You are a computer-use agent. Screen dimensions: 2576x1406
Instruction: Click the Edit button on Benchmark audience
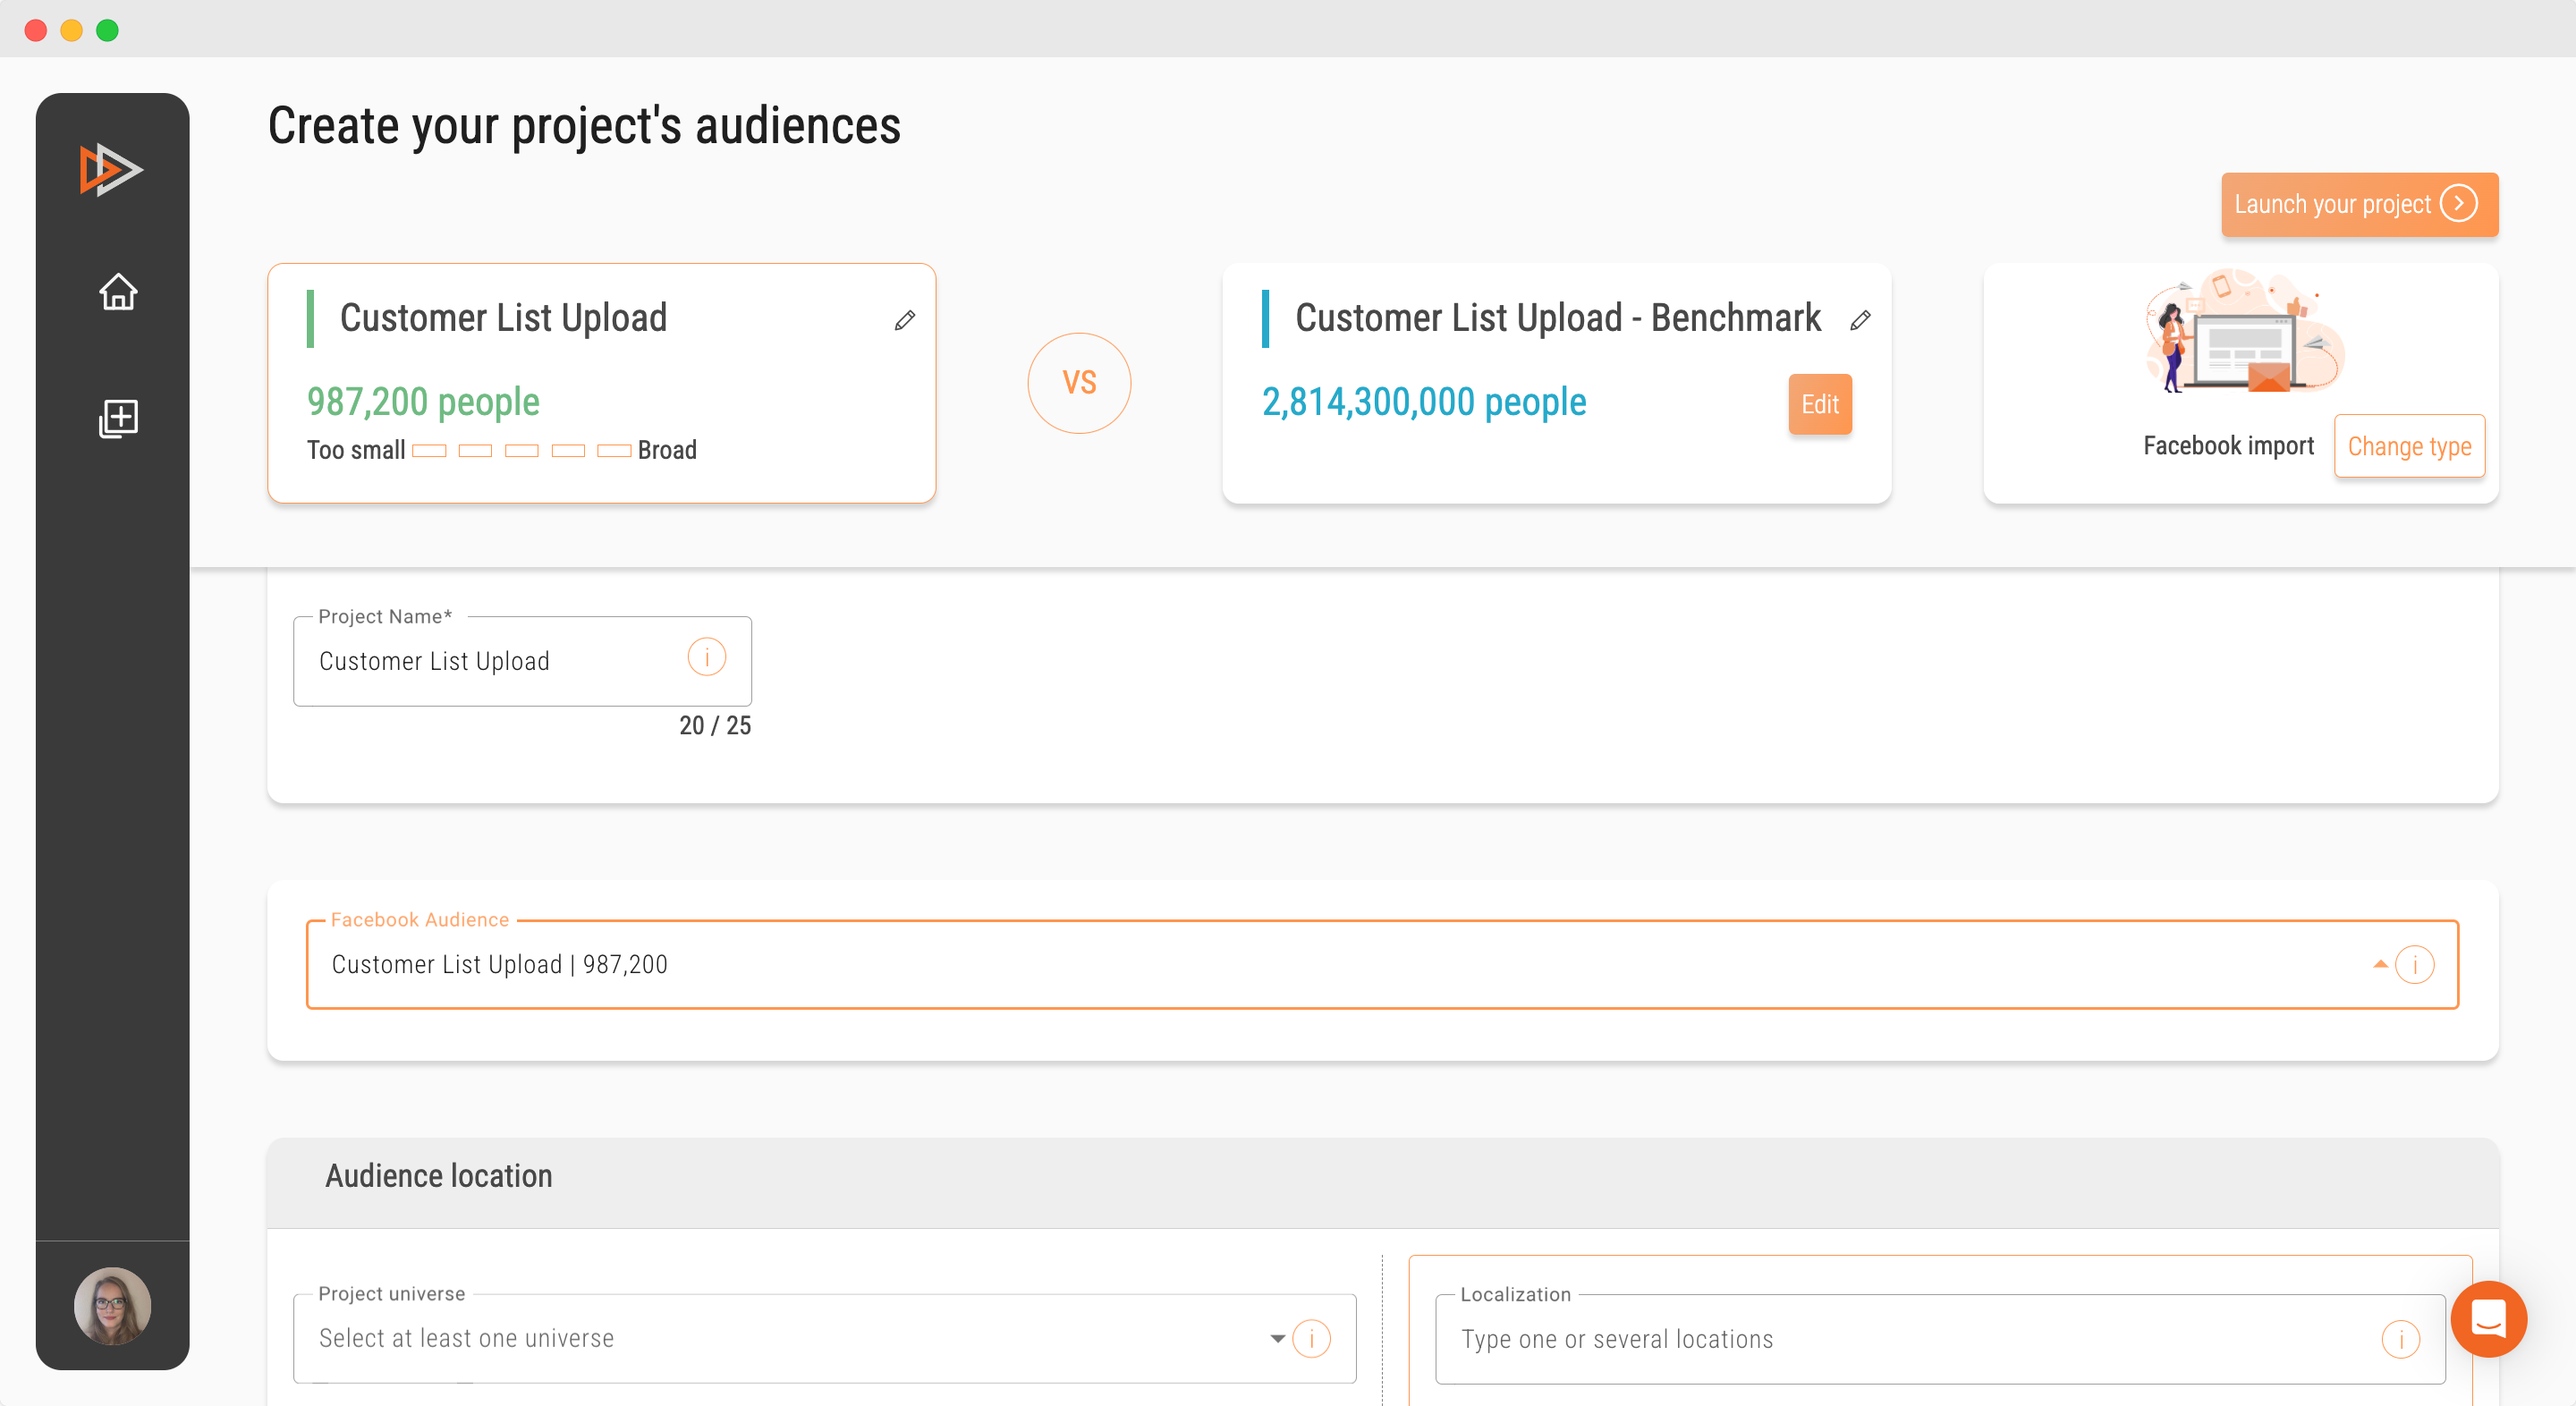[x=1819, y=403]
